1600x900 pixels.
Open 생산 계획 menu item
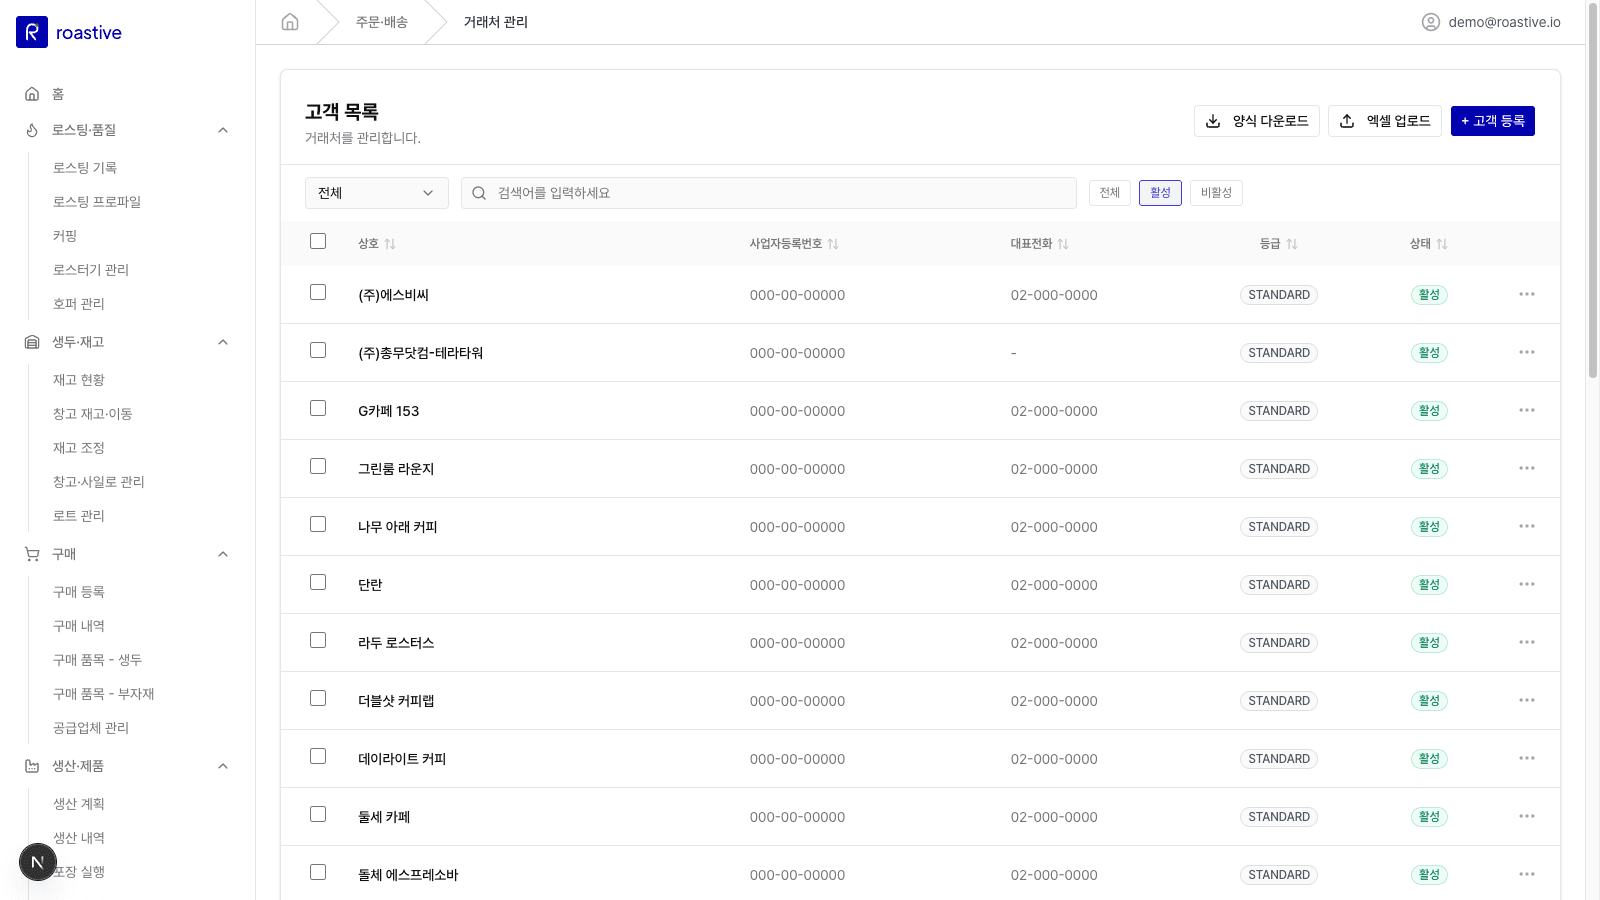point(79,804)
